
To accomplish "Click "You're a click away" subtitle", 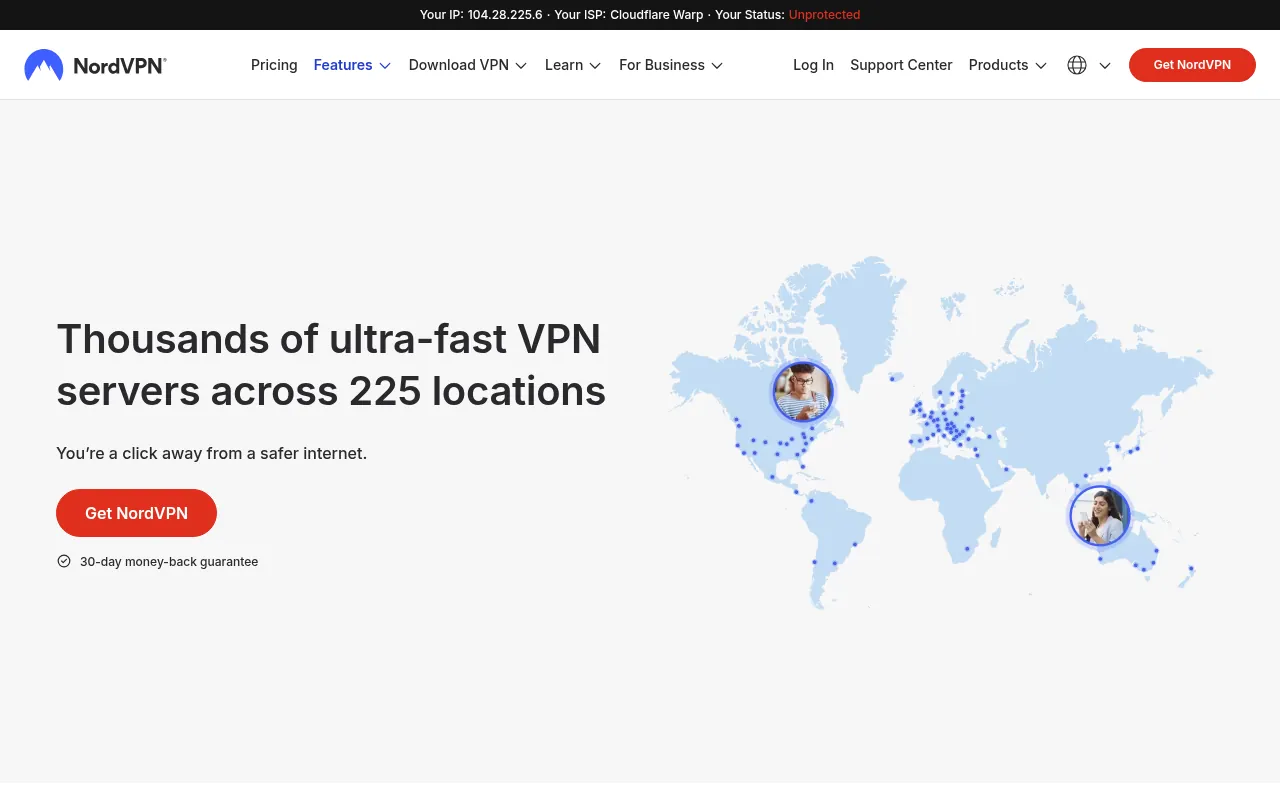I will click(211, 453).
